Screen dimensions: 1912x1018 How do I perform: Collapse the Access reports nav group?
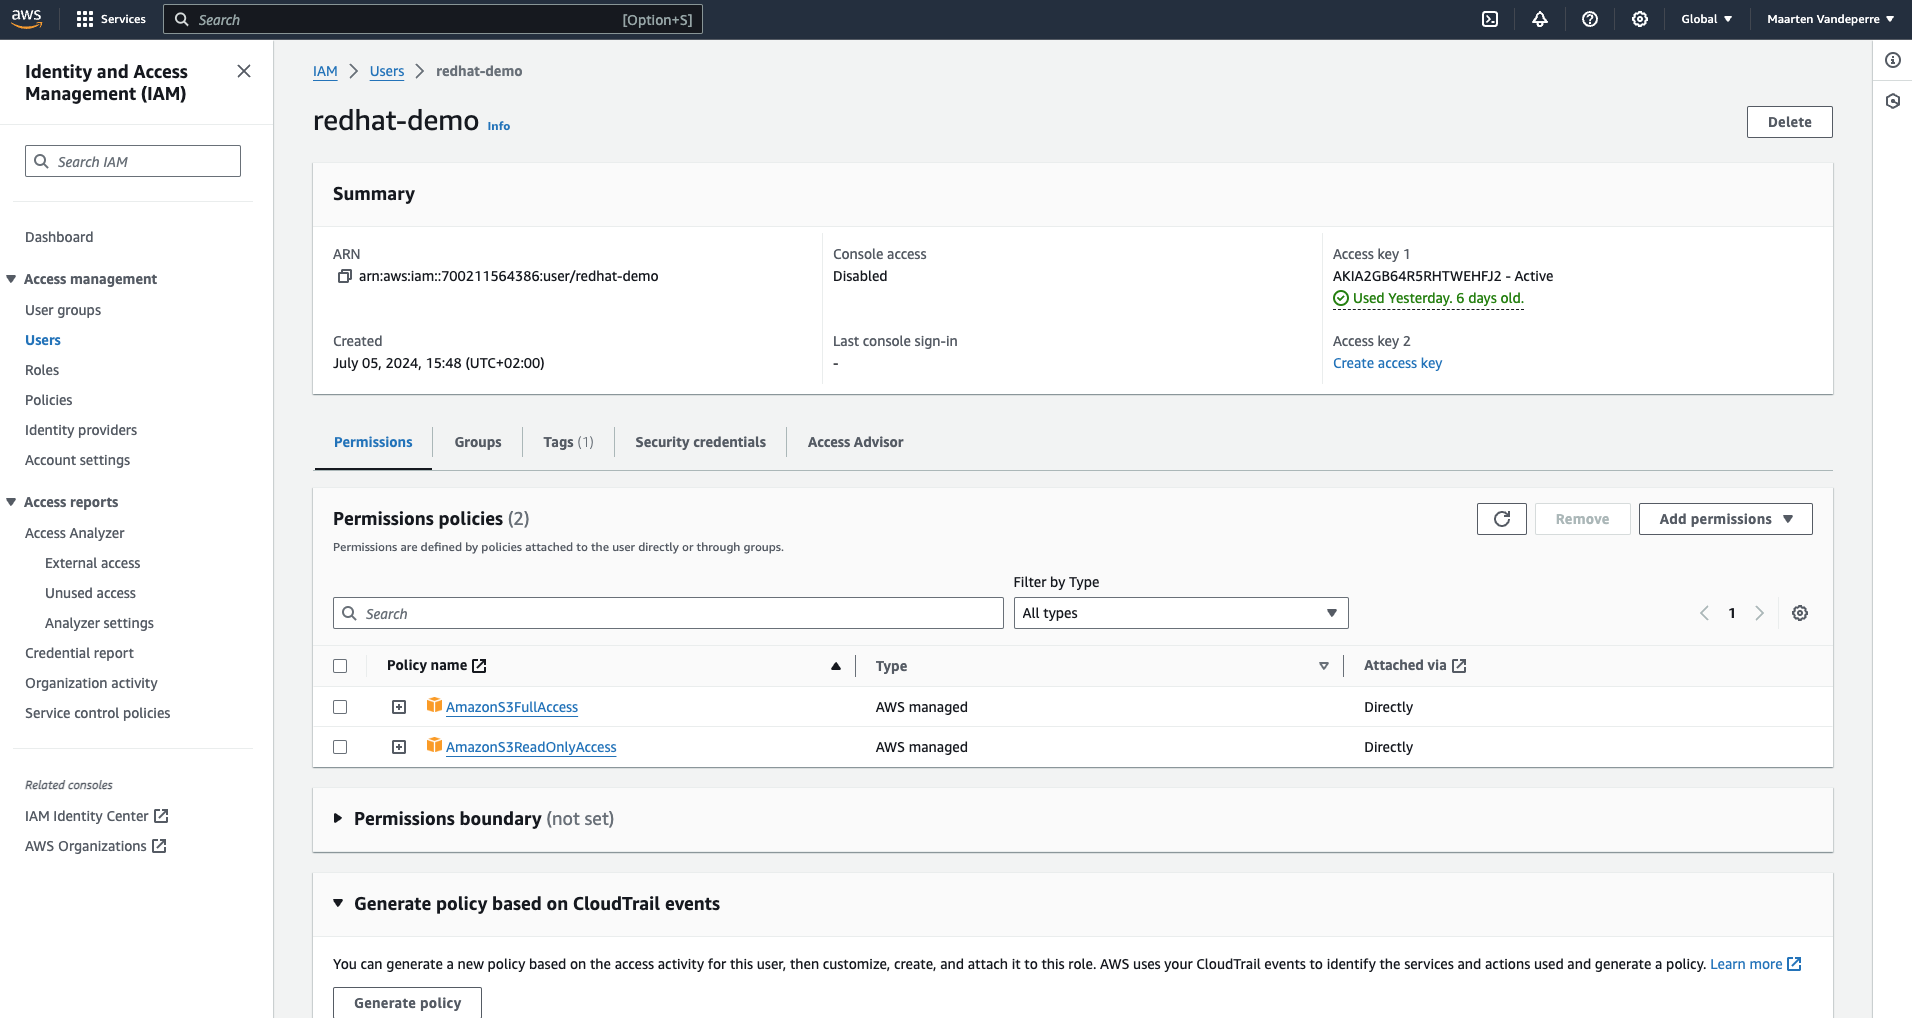[x=11, y=502]
